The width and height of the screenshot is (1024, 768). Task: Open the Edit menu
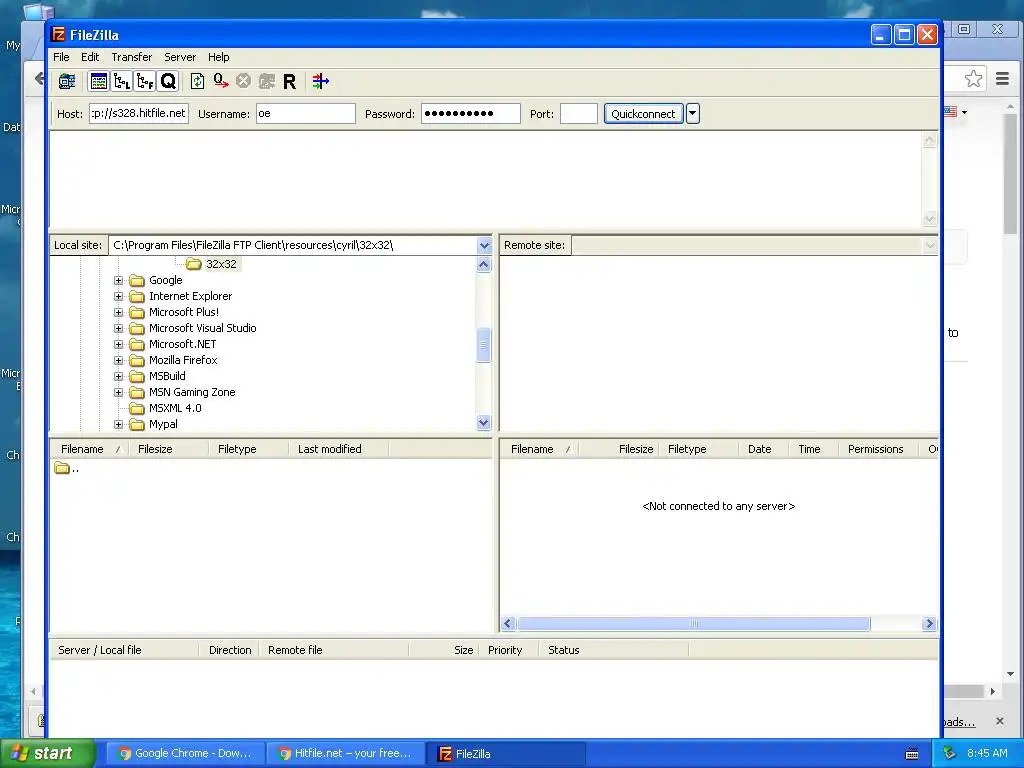pyautogui.click(x=90, y=57)
